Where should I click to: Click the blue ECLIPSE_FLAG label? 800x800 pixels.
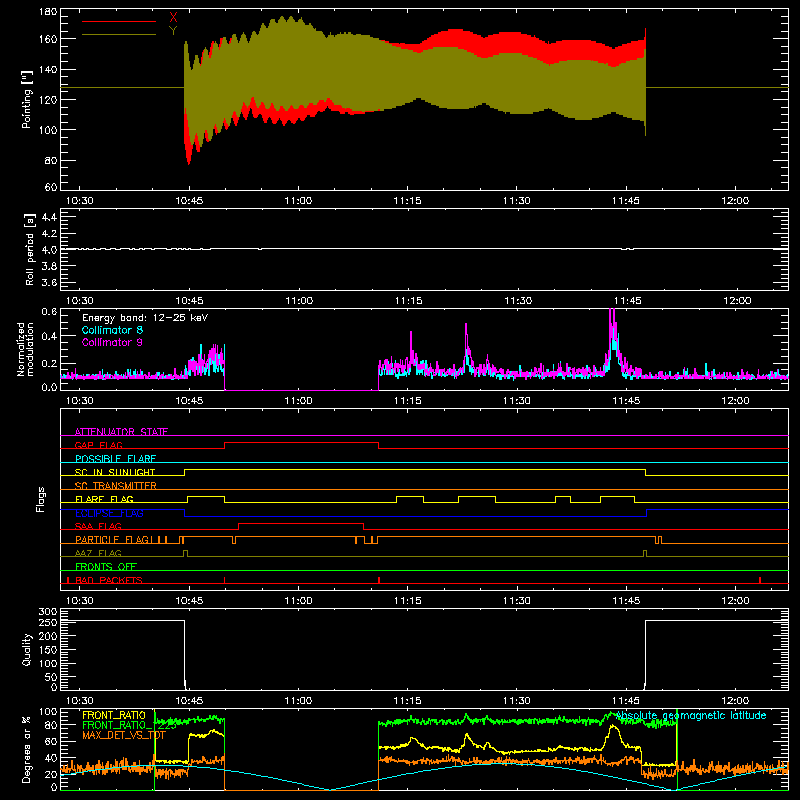(109, 513)
